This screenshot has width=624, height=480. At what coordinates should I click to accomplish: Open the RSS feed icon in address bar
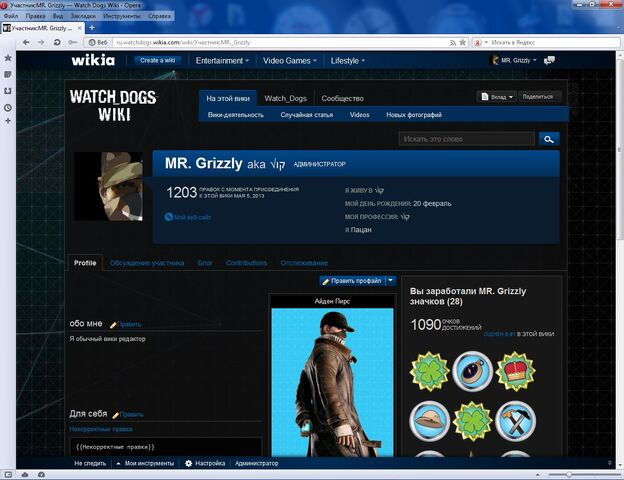(x=452, y=43)
